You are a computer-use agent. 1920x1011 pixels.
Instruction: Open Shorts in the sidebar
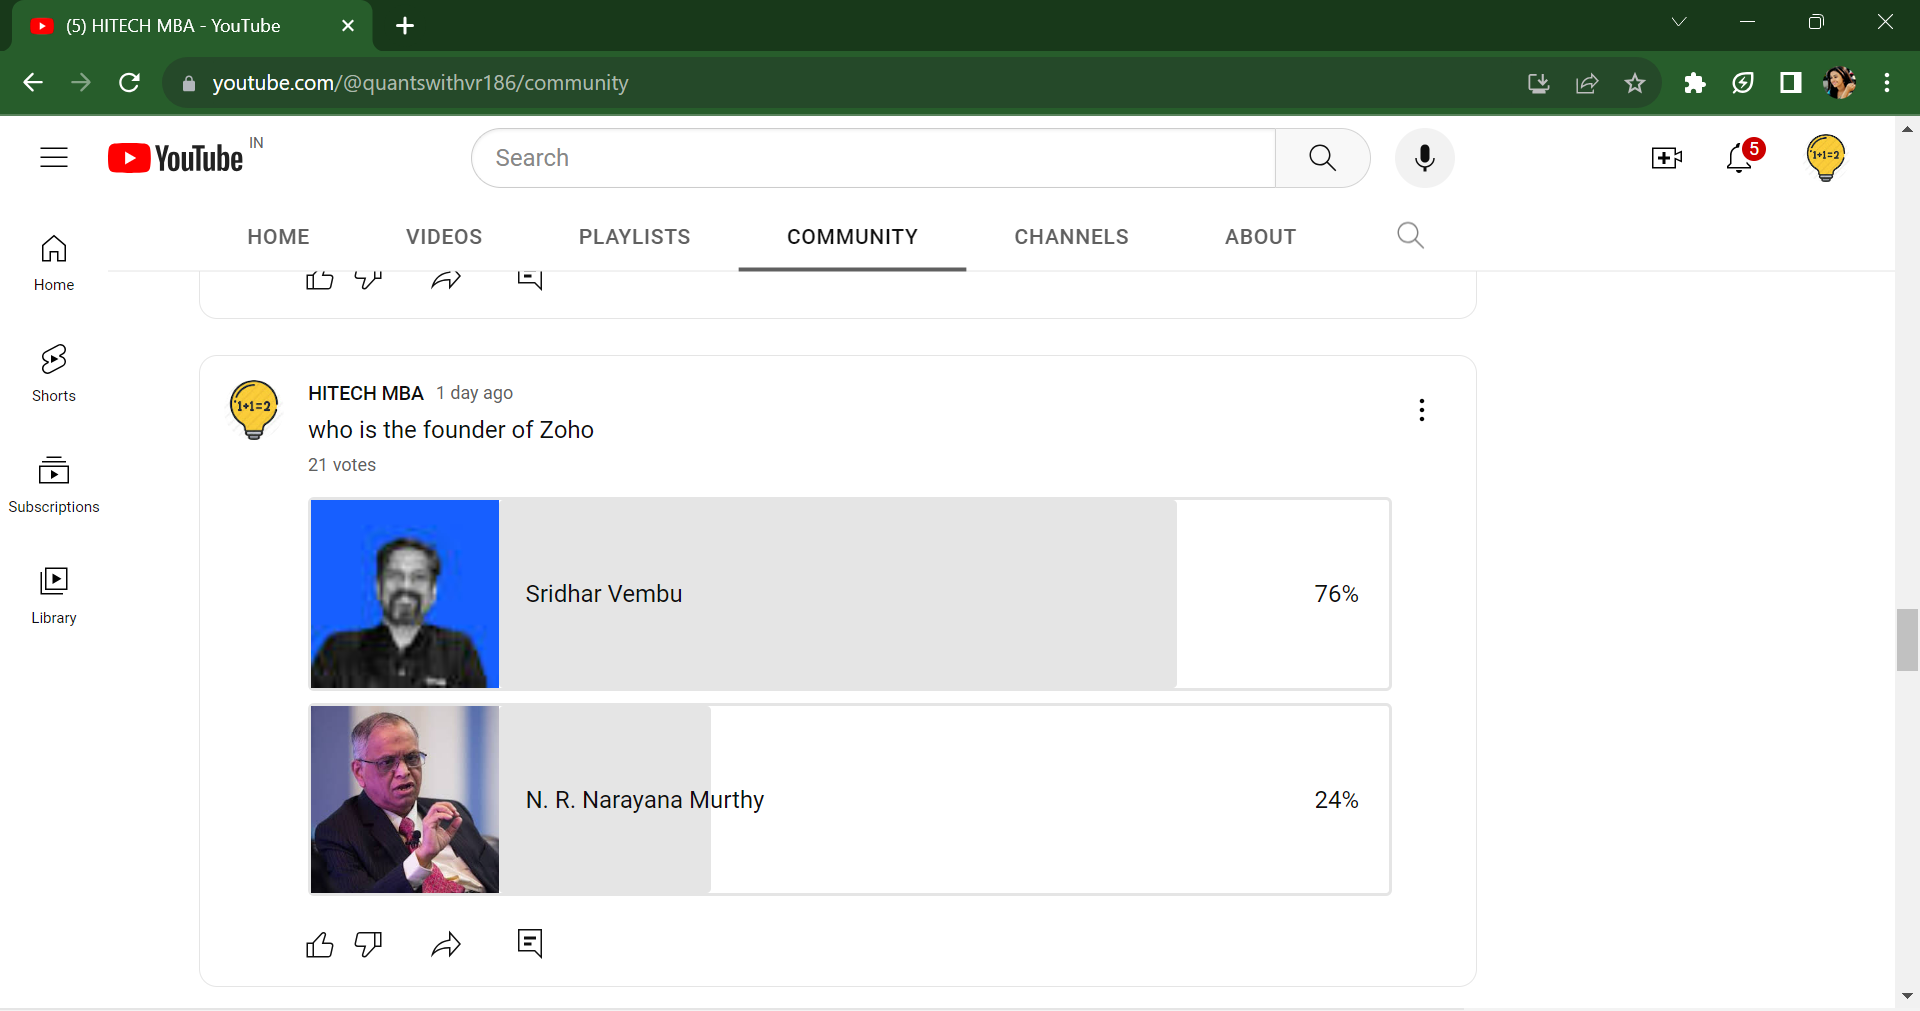pos(54,374)
